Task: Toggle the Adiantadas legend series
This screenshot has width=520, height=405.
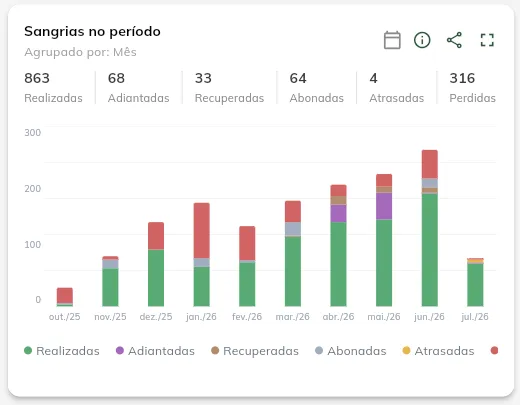Action: click(x=155, y=351)
